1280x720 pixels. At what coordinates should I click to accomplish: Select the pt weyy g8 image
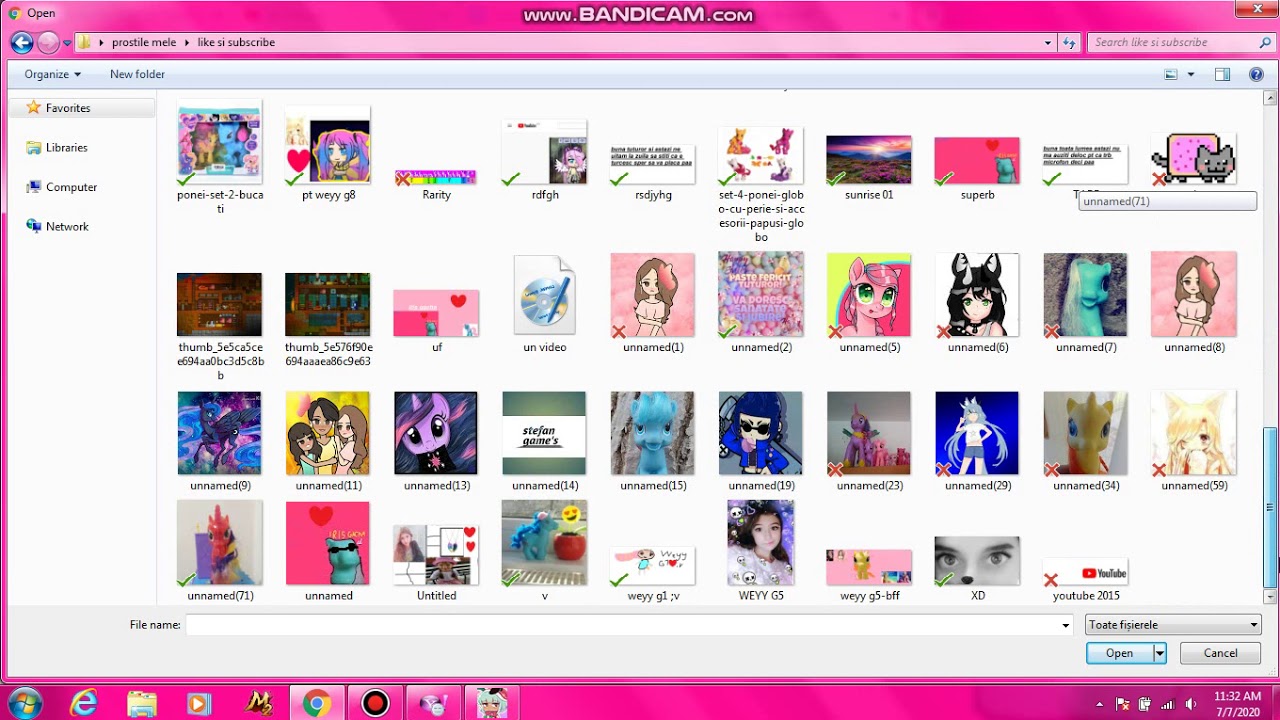point(328,152)
